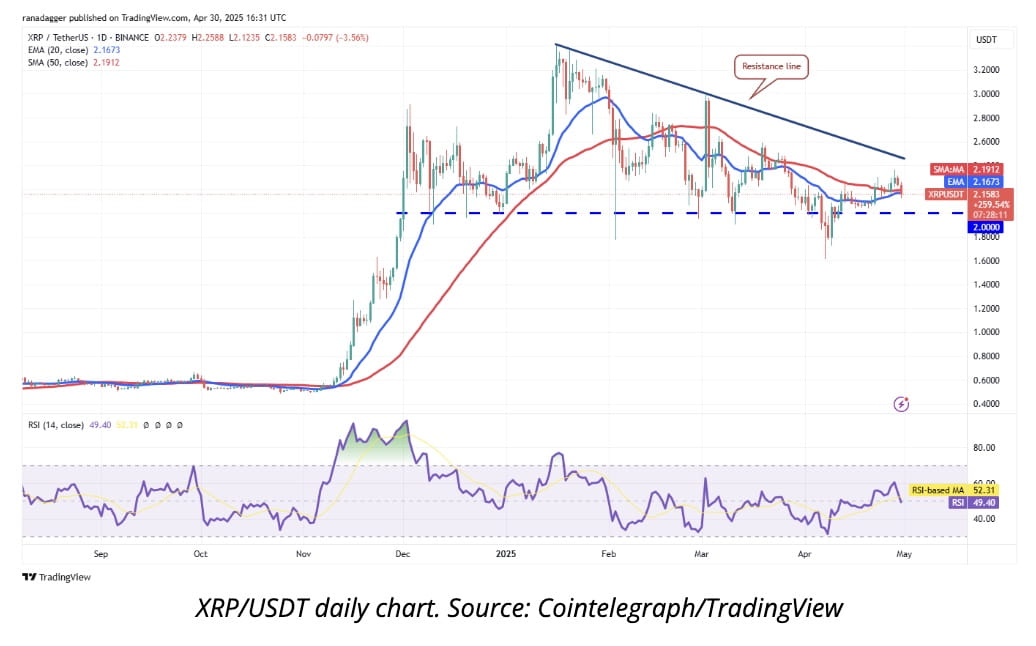Click the XRP / TetherUS symbol title

(89, 38)
